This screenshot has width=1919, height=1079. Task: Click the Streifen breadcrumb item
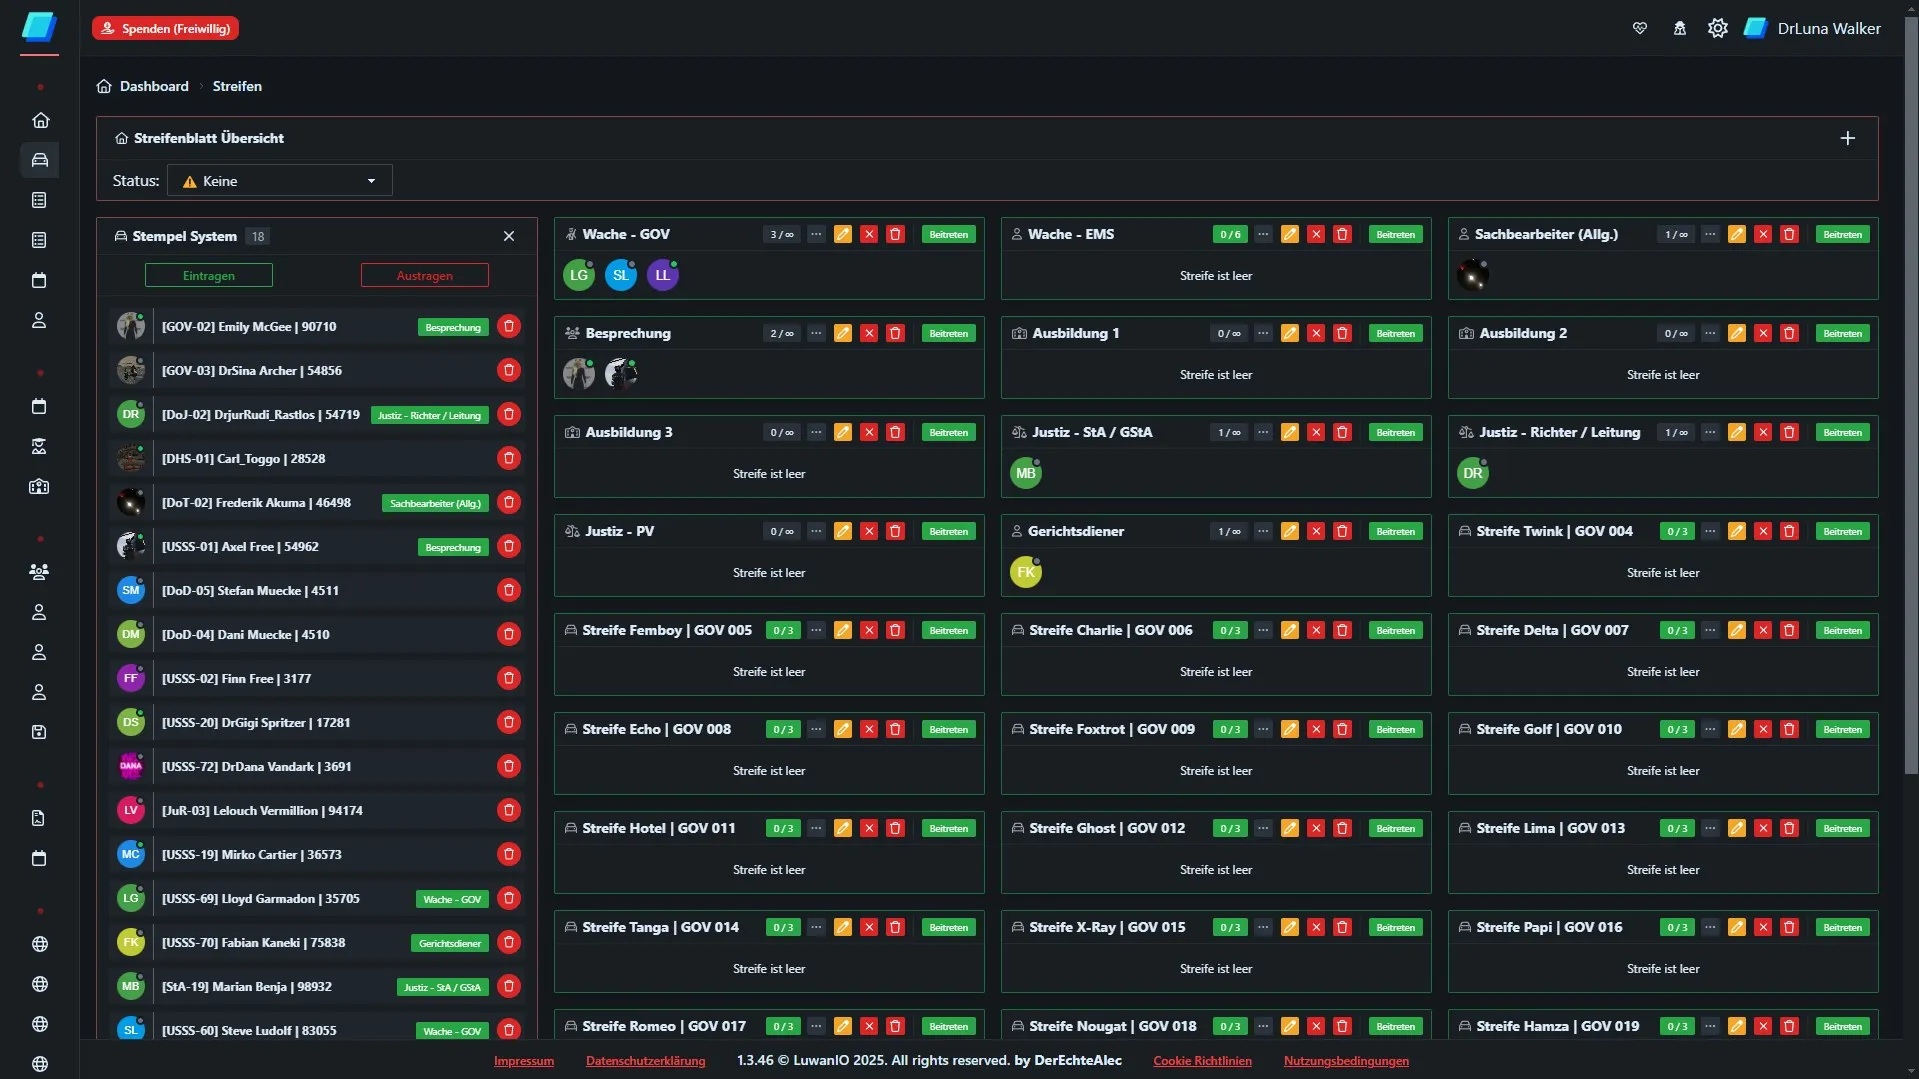[236, 86]
